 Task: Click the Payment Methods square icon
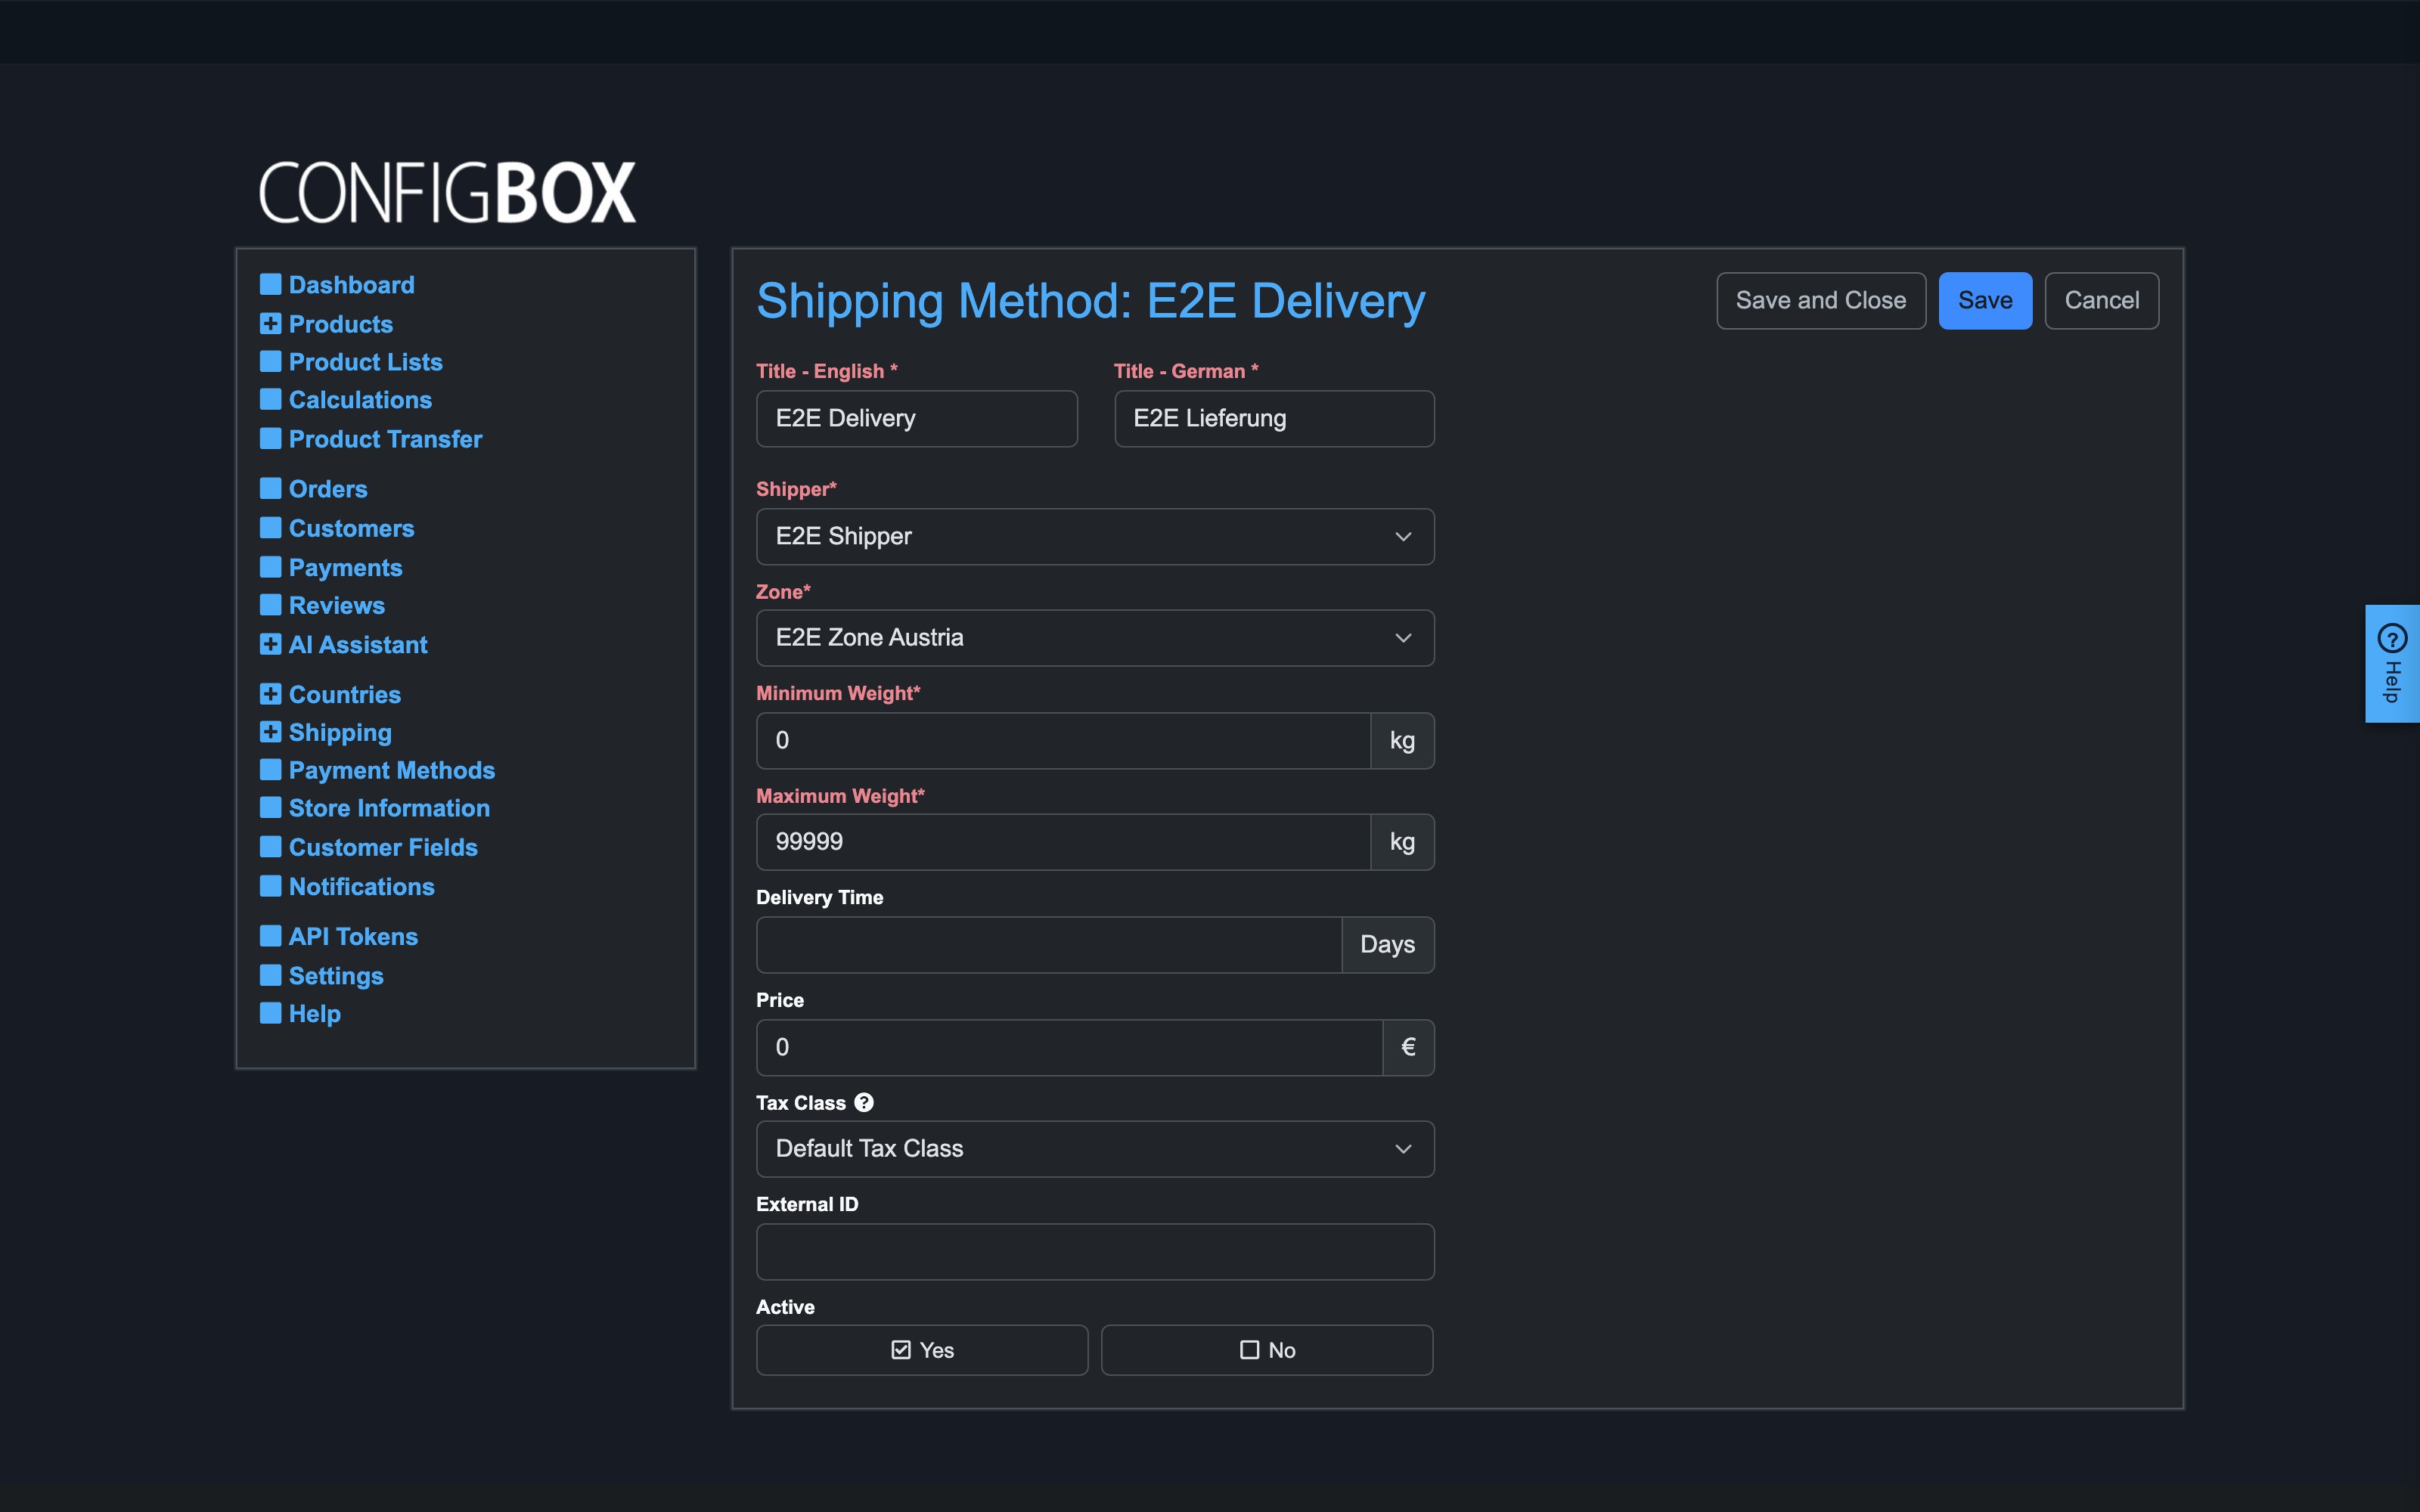270,769
